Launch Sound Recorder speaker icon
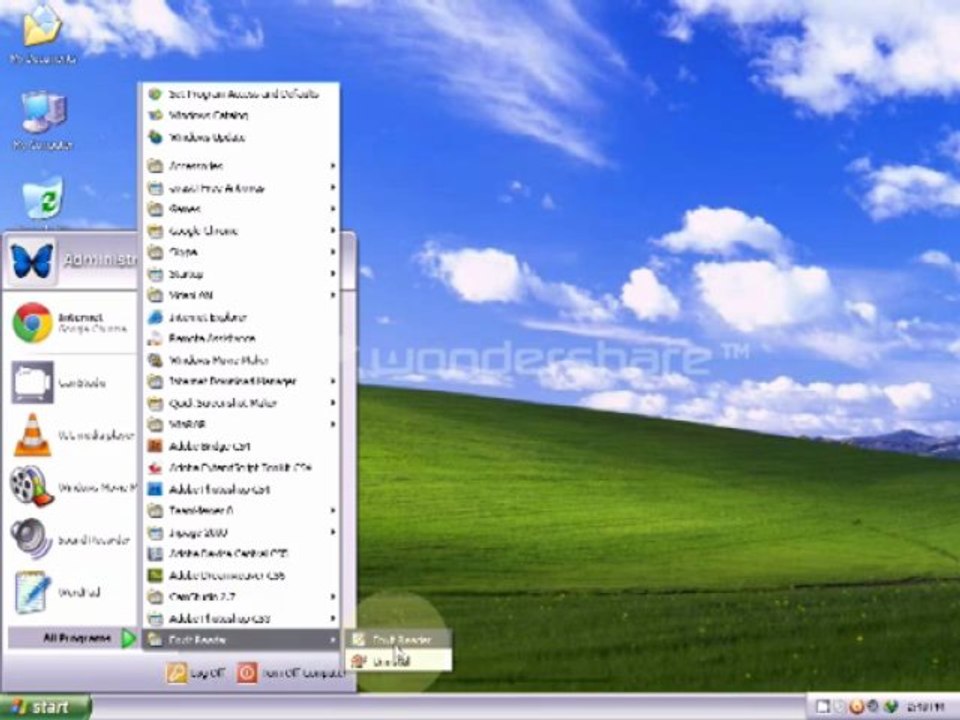960x720 pixels. pyautogui.click(x=31, y=539)
